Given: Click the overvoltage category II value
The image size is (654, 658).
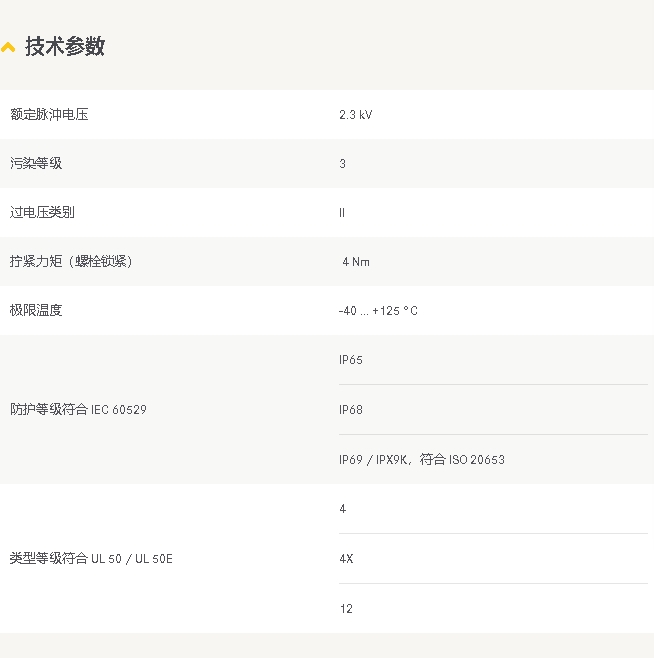Looking at the screenshot, I should (x=342, y=213).
